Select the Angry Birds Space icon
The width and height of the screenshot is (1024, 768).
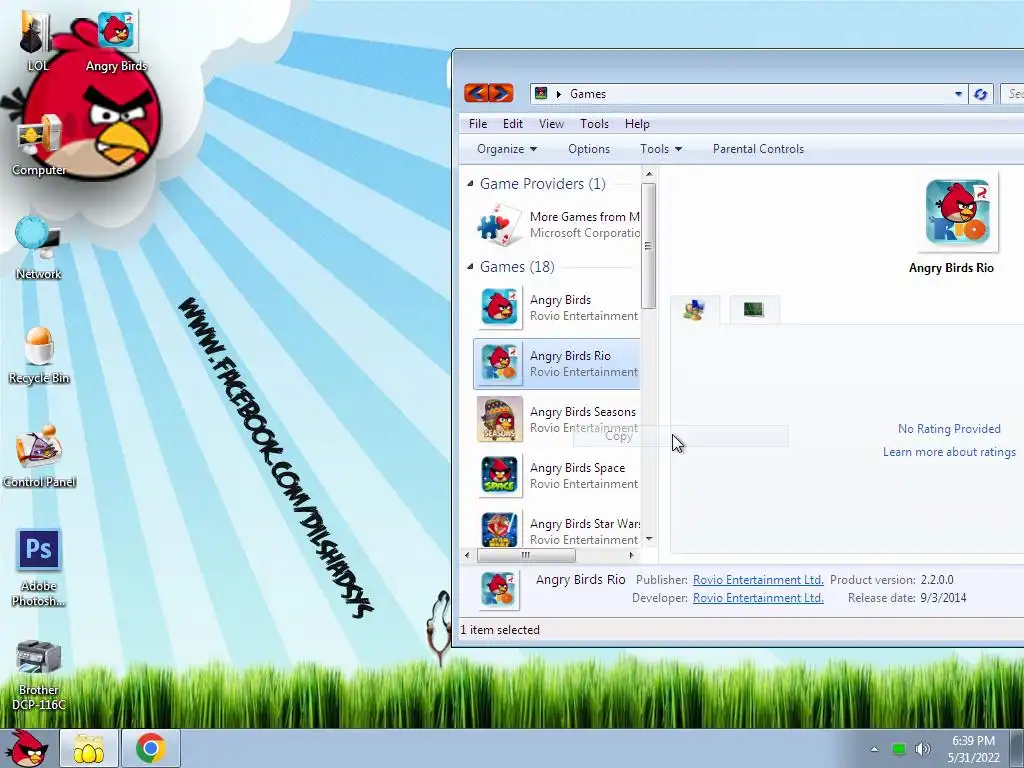[x=499, y=475]
